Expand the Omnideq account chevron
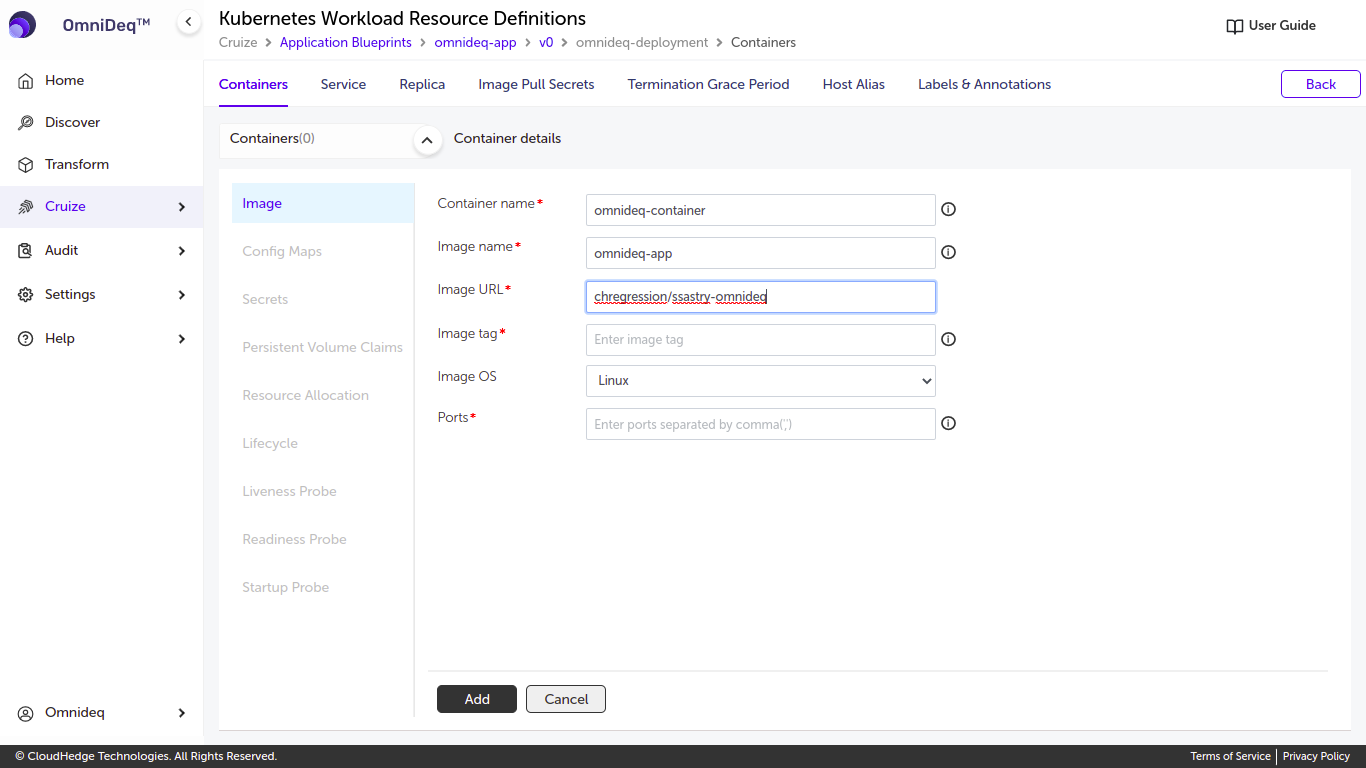The height and width of the screenshot is (768, 1366). (182, 713)
